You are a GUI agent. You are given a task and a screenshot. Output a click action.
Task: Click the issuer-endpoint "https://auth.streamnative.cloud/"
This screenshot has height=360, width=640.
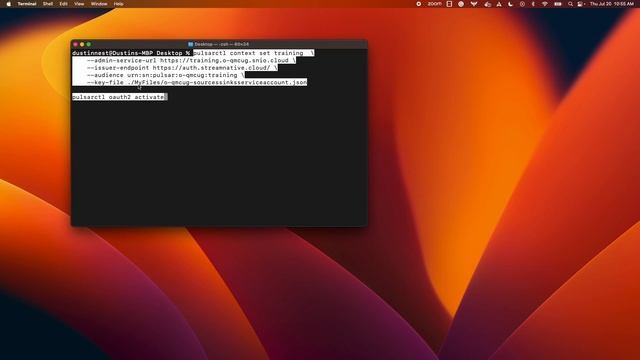click(211, 68)
